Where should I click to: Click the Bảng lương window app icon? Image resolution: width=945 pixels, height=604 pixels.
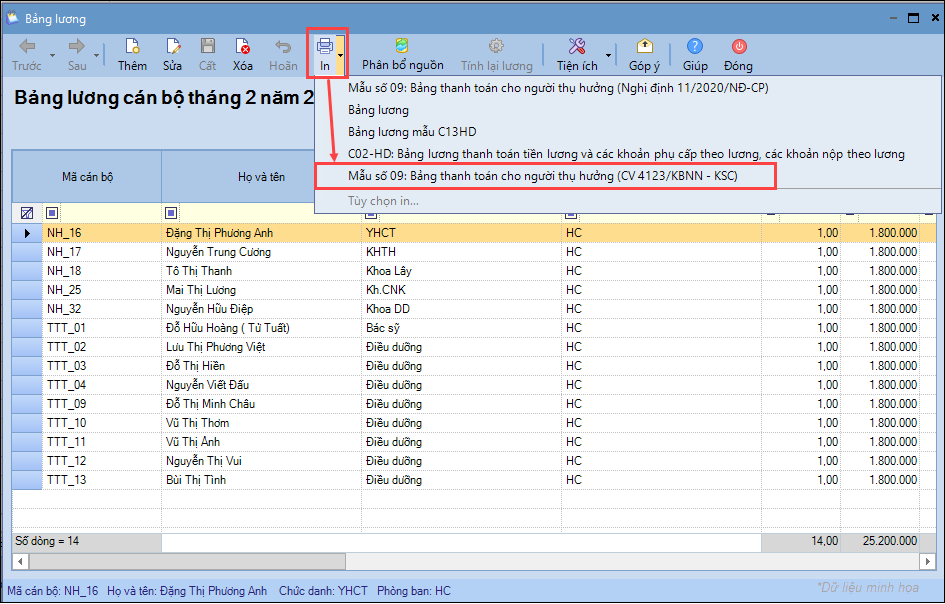(12, 18)
